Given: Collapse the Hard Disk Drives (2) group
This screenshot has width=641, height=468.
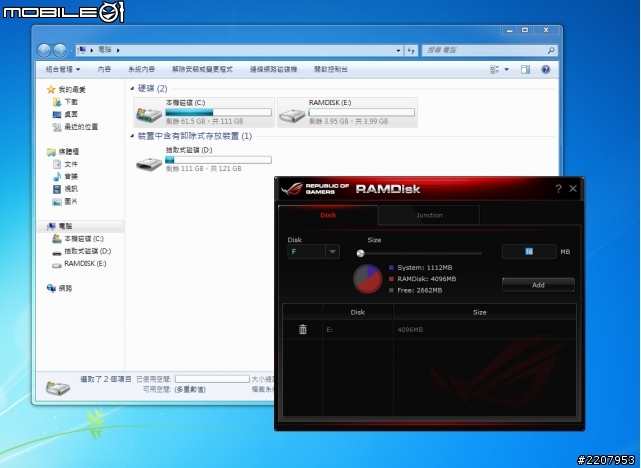Looking at the screenshot, I should point(132,88).
